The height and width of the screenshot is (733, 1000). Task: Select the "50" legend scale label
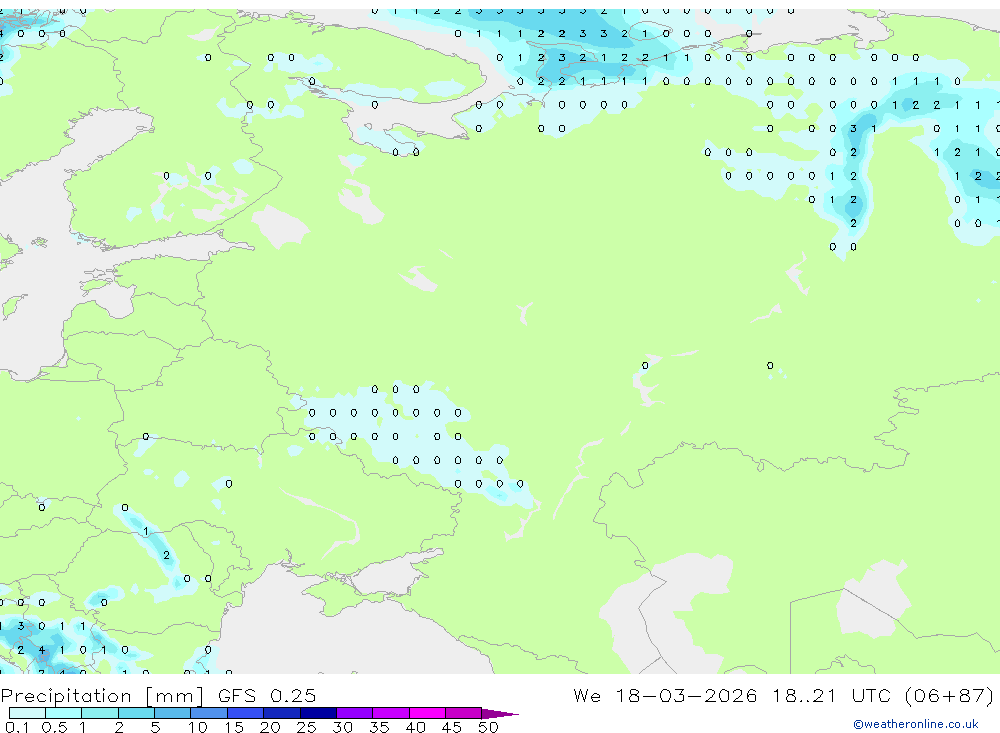point(488,727)
